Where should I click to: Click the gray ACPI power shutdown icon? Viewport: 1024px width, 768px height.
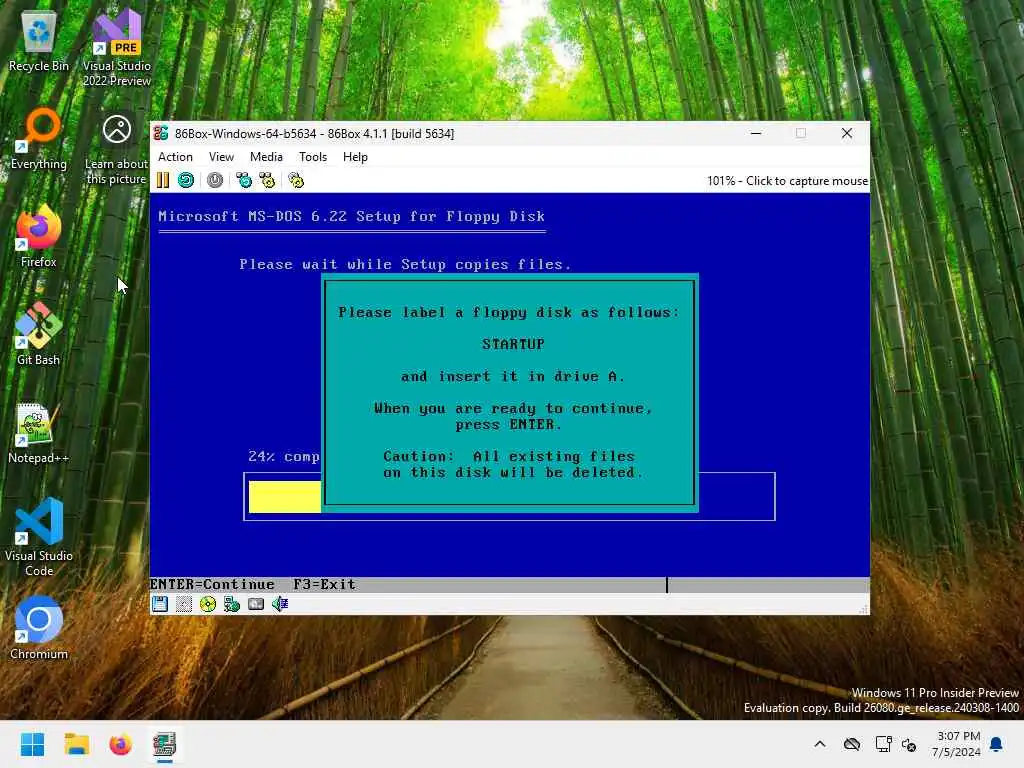215,180
